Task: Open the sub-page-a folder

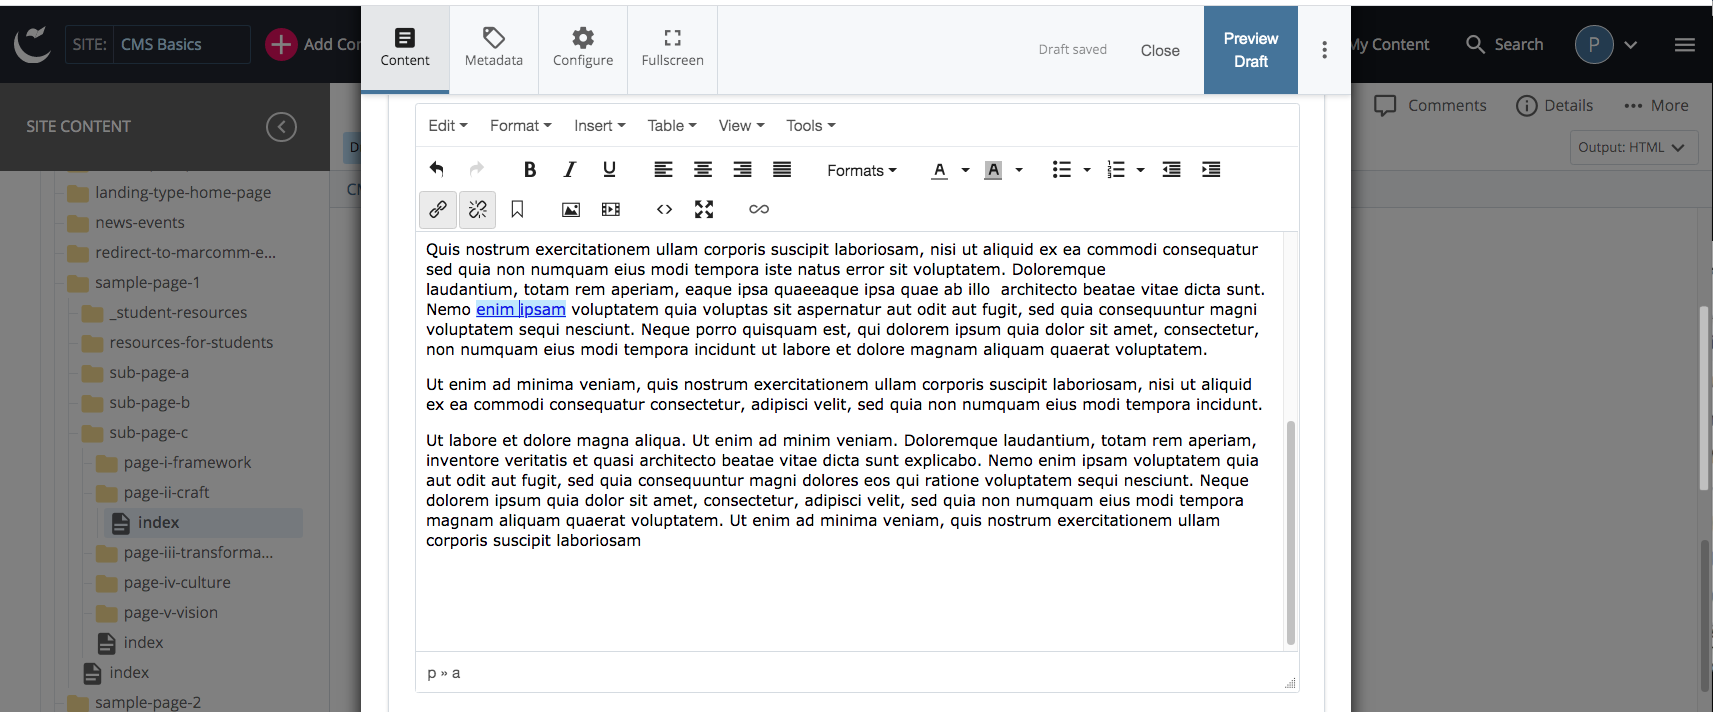Action: pos(135,372)
